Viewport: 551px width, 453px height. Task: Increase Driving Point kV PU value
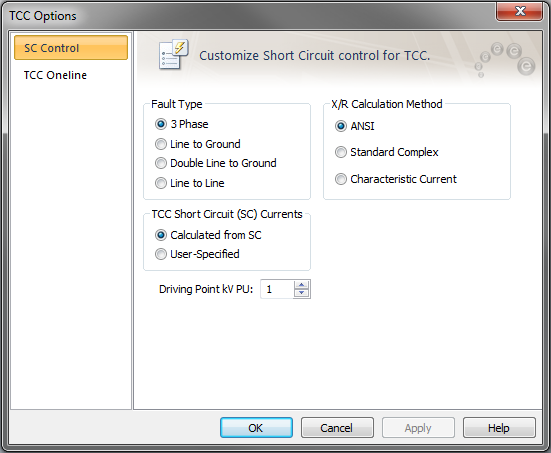[x=302, y=285]
